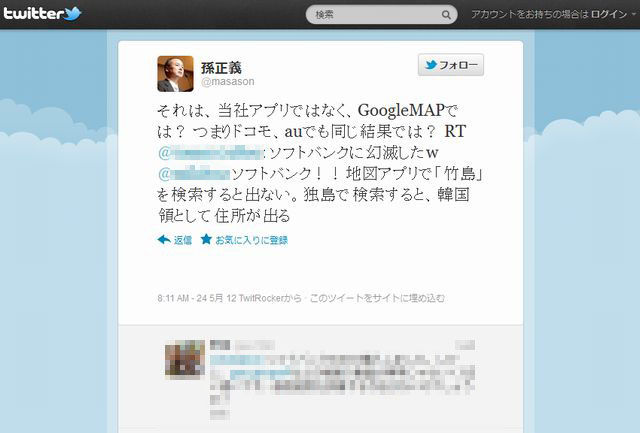Open first blurred @mention in tweet
The width and height of the screenshot is (640, 433).
pos(211,153)
